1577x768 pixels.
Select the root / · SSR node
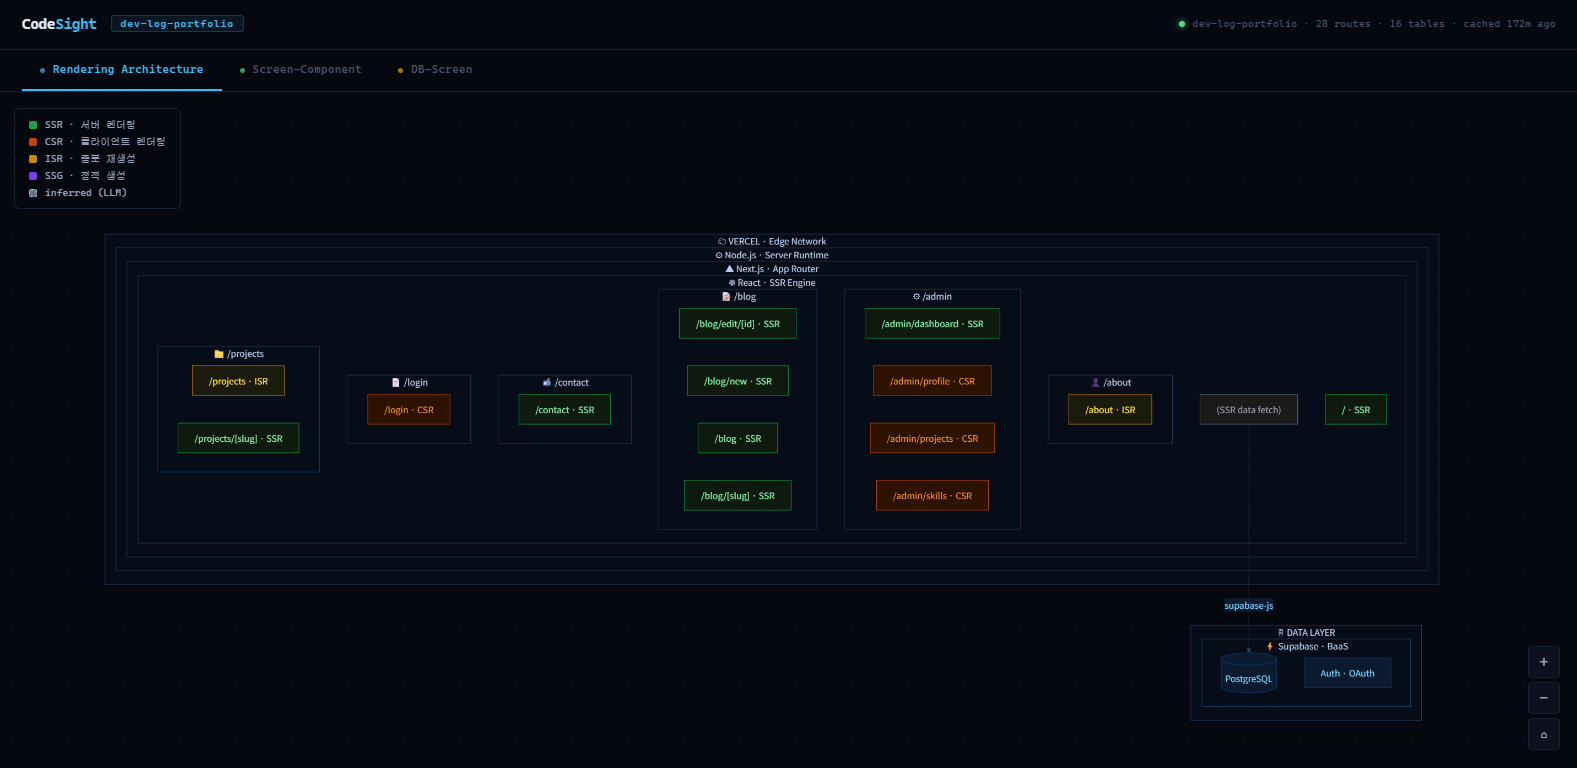point(1356,410)
